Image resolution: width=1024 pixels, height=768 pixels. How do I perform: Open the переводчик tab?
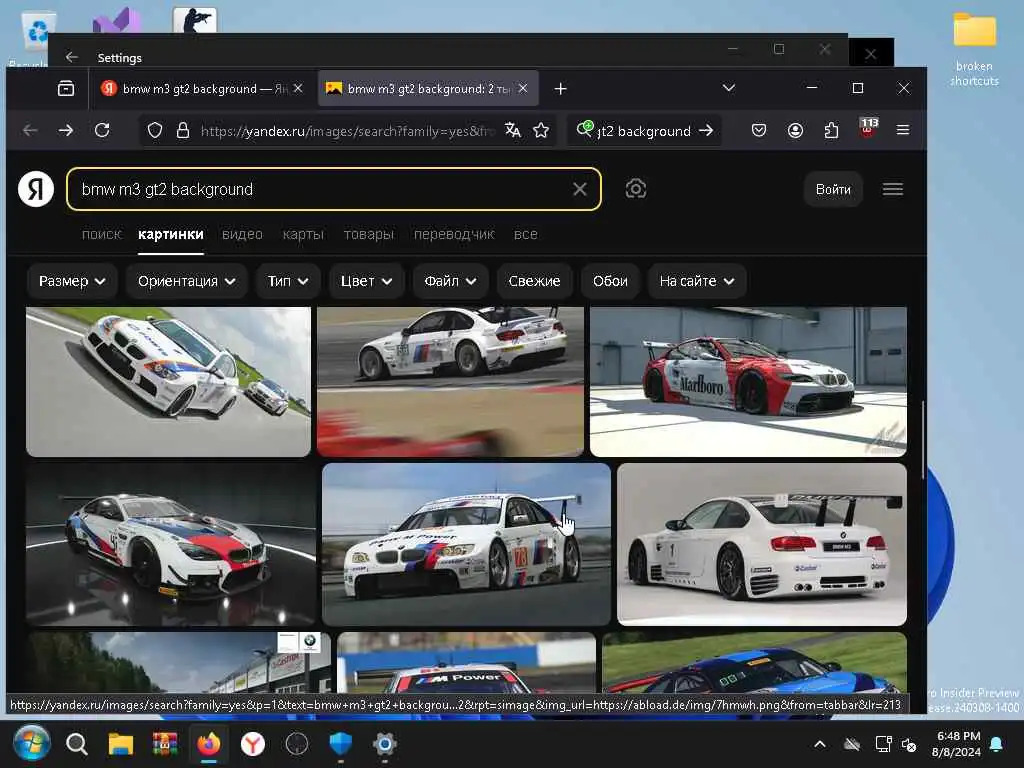coord(454,234)
